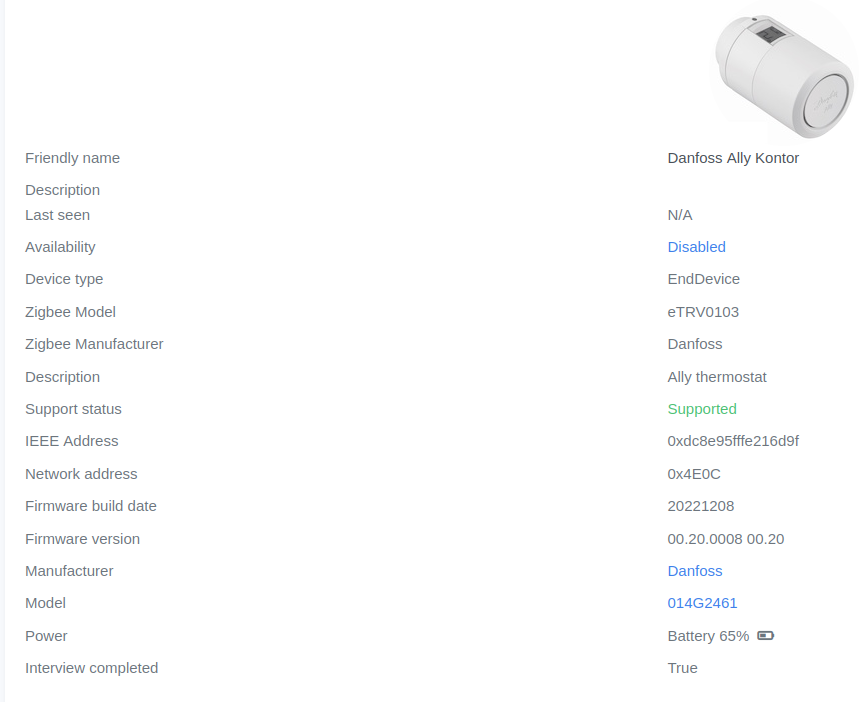
Task: Click the Zigbee Model value eTRV0103
Action: click(703, 312)
